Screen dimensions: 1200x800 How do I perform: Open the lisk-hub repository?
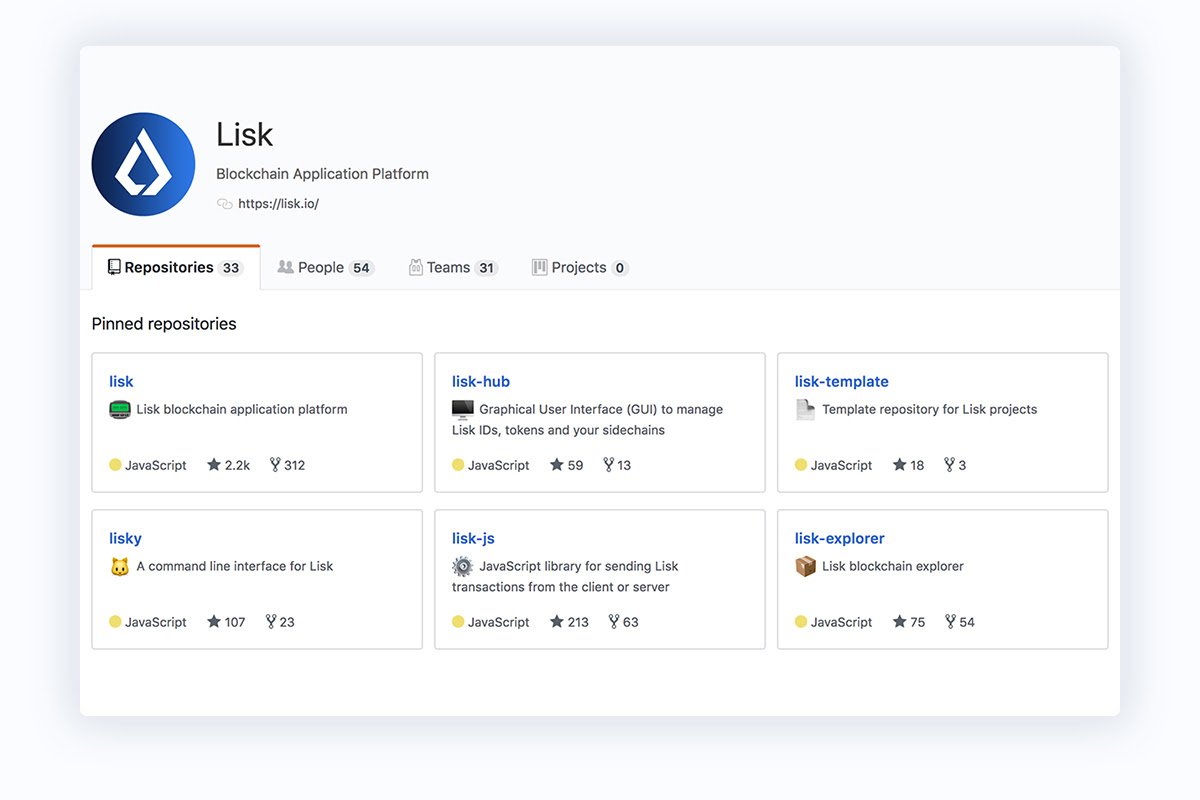pos(481,381)
